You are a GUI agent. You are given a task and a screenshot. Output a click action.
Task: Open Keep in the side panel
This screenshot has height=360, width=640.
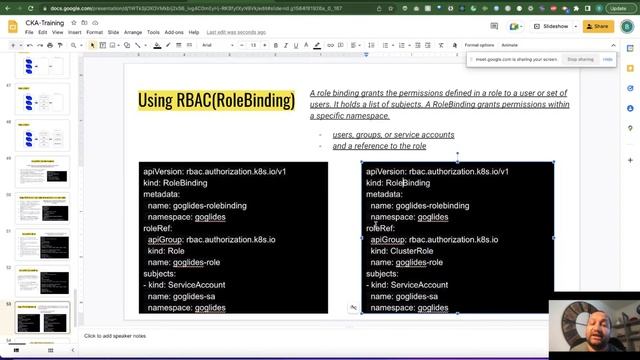pos(630,68)
